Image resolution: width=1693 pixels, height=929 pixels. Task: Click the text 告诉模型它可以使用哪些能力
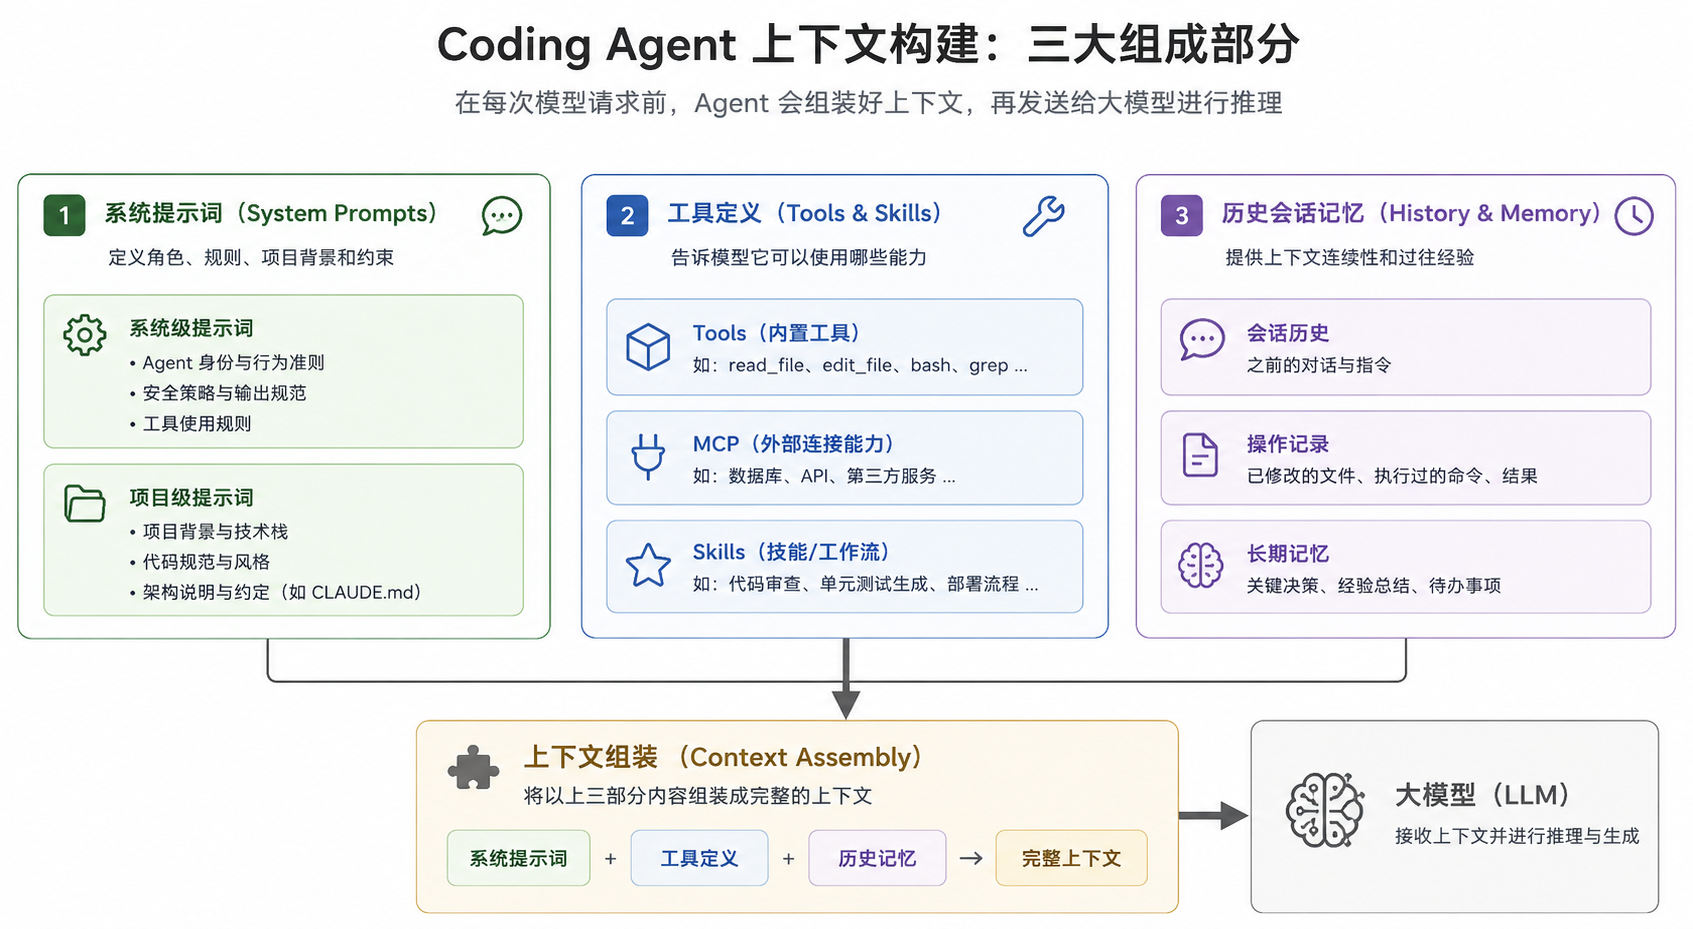coord(799,258)
